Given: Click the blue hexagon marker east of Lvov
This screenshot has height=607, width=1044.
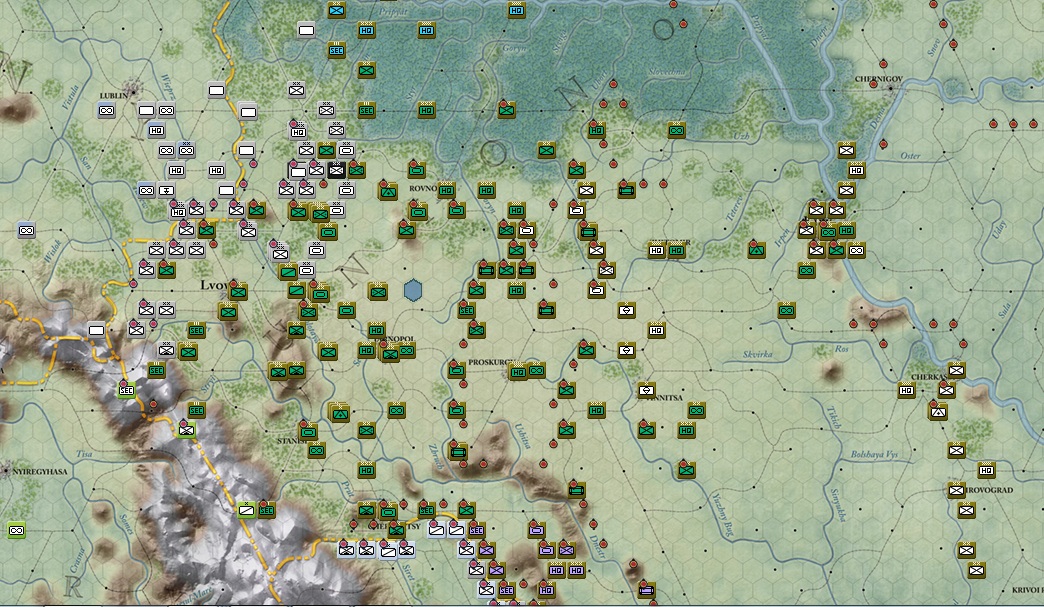Looking at the screenshot, I should pyautogui.click(x=413, y=290).
